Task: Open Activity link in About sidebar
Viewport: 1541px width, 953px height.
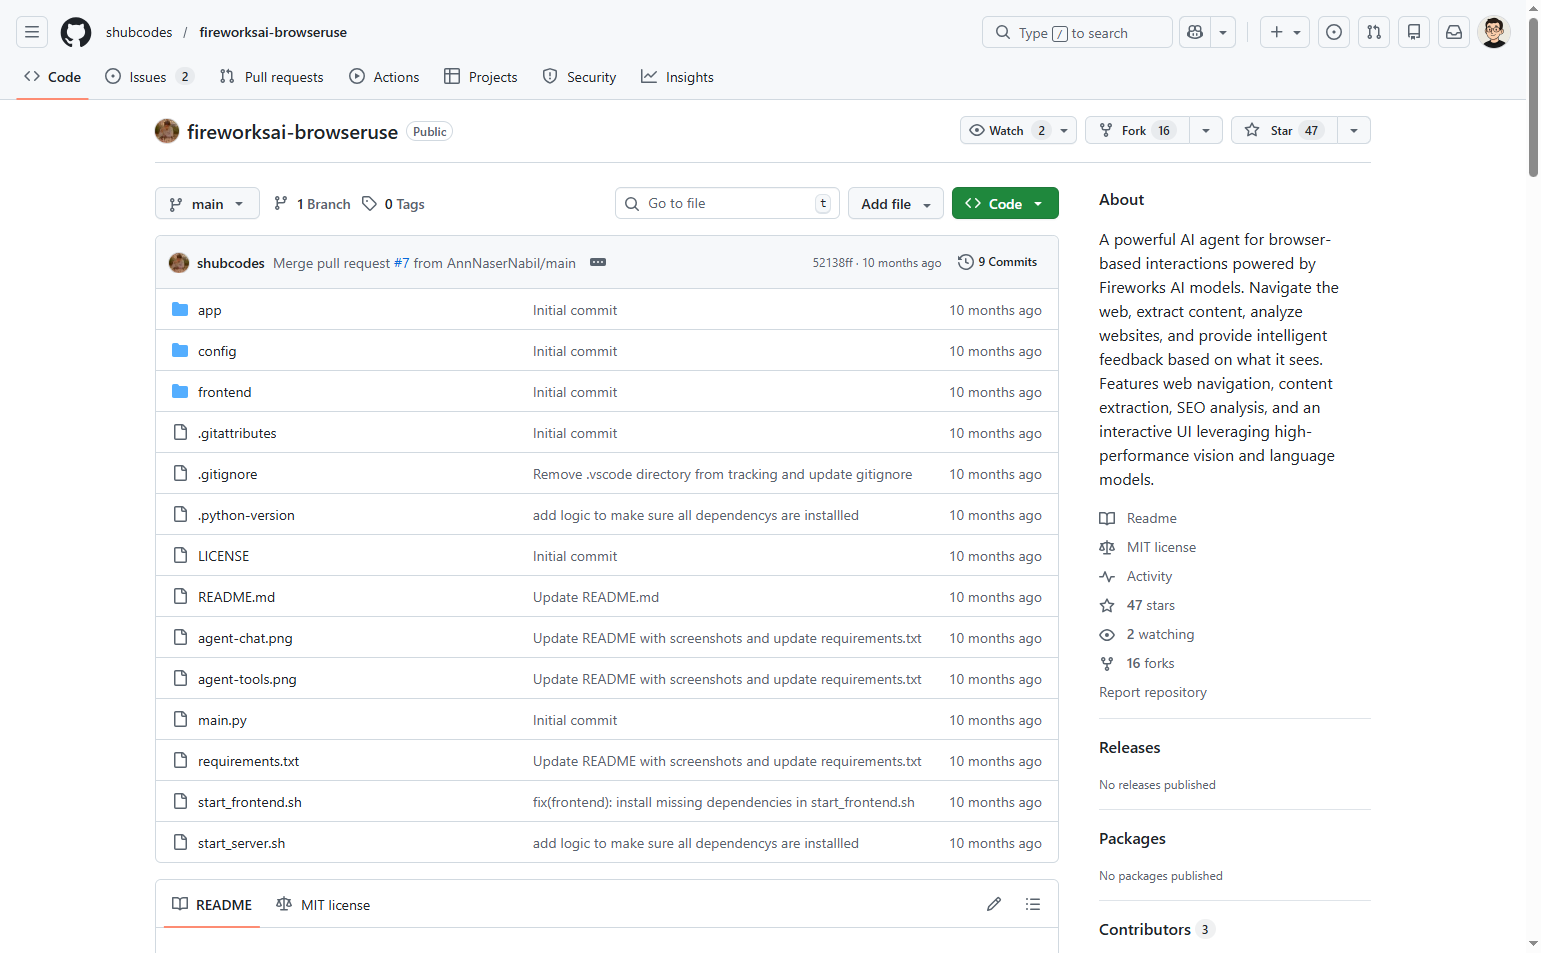Action: pyautogui.click(x=1136, y=576)
